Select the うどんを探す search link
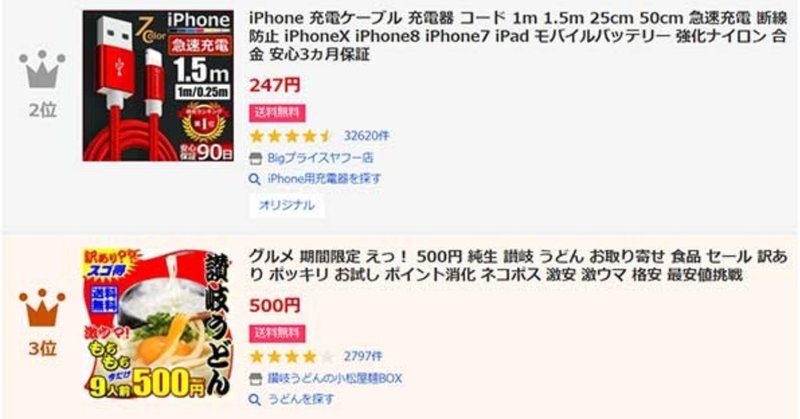800x419 pixels. coord(301,399)
